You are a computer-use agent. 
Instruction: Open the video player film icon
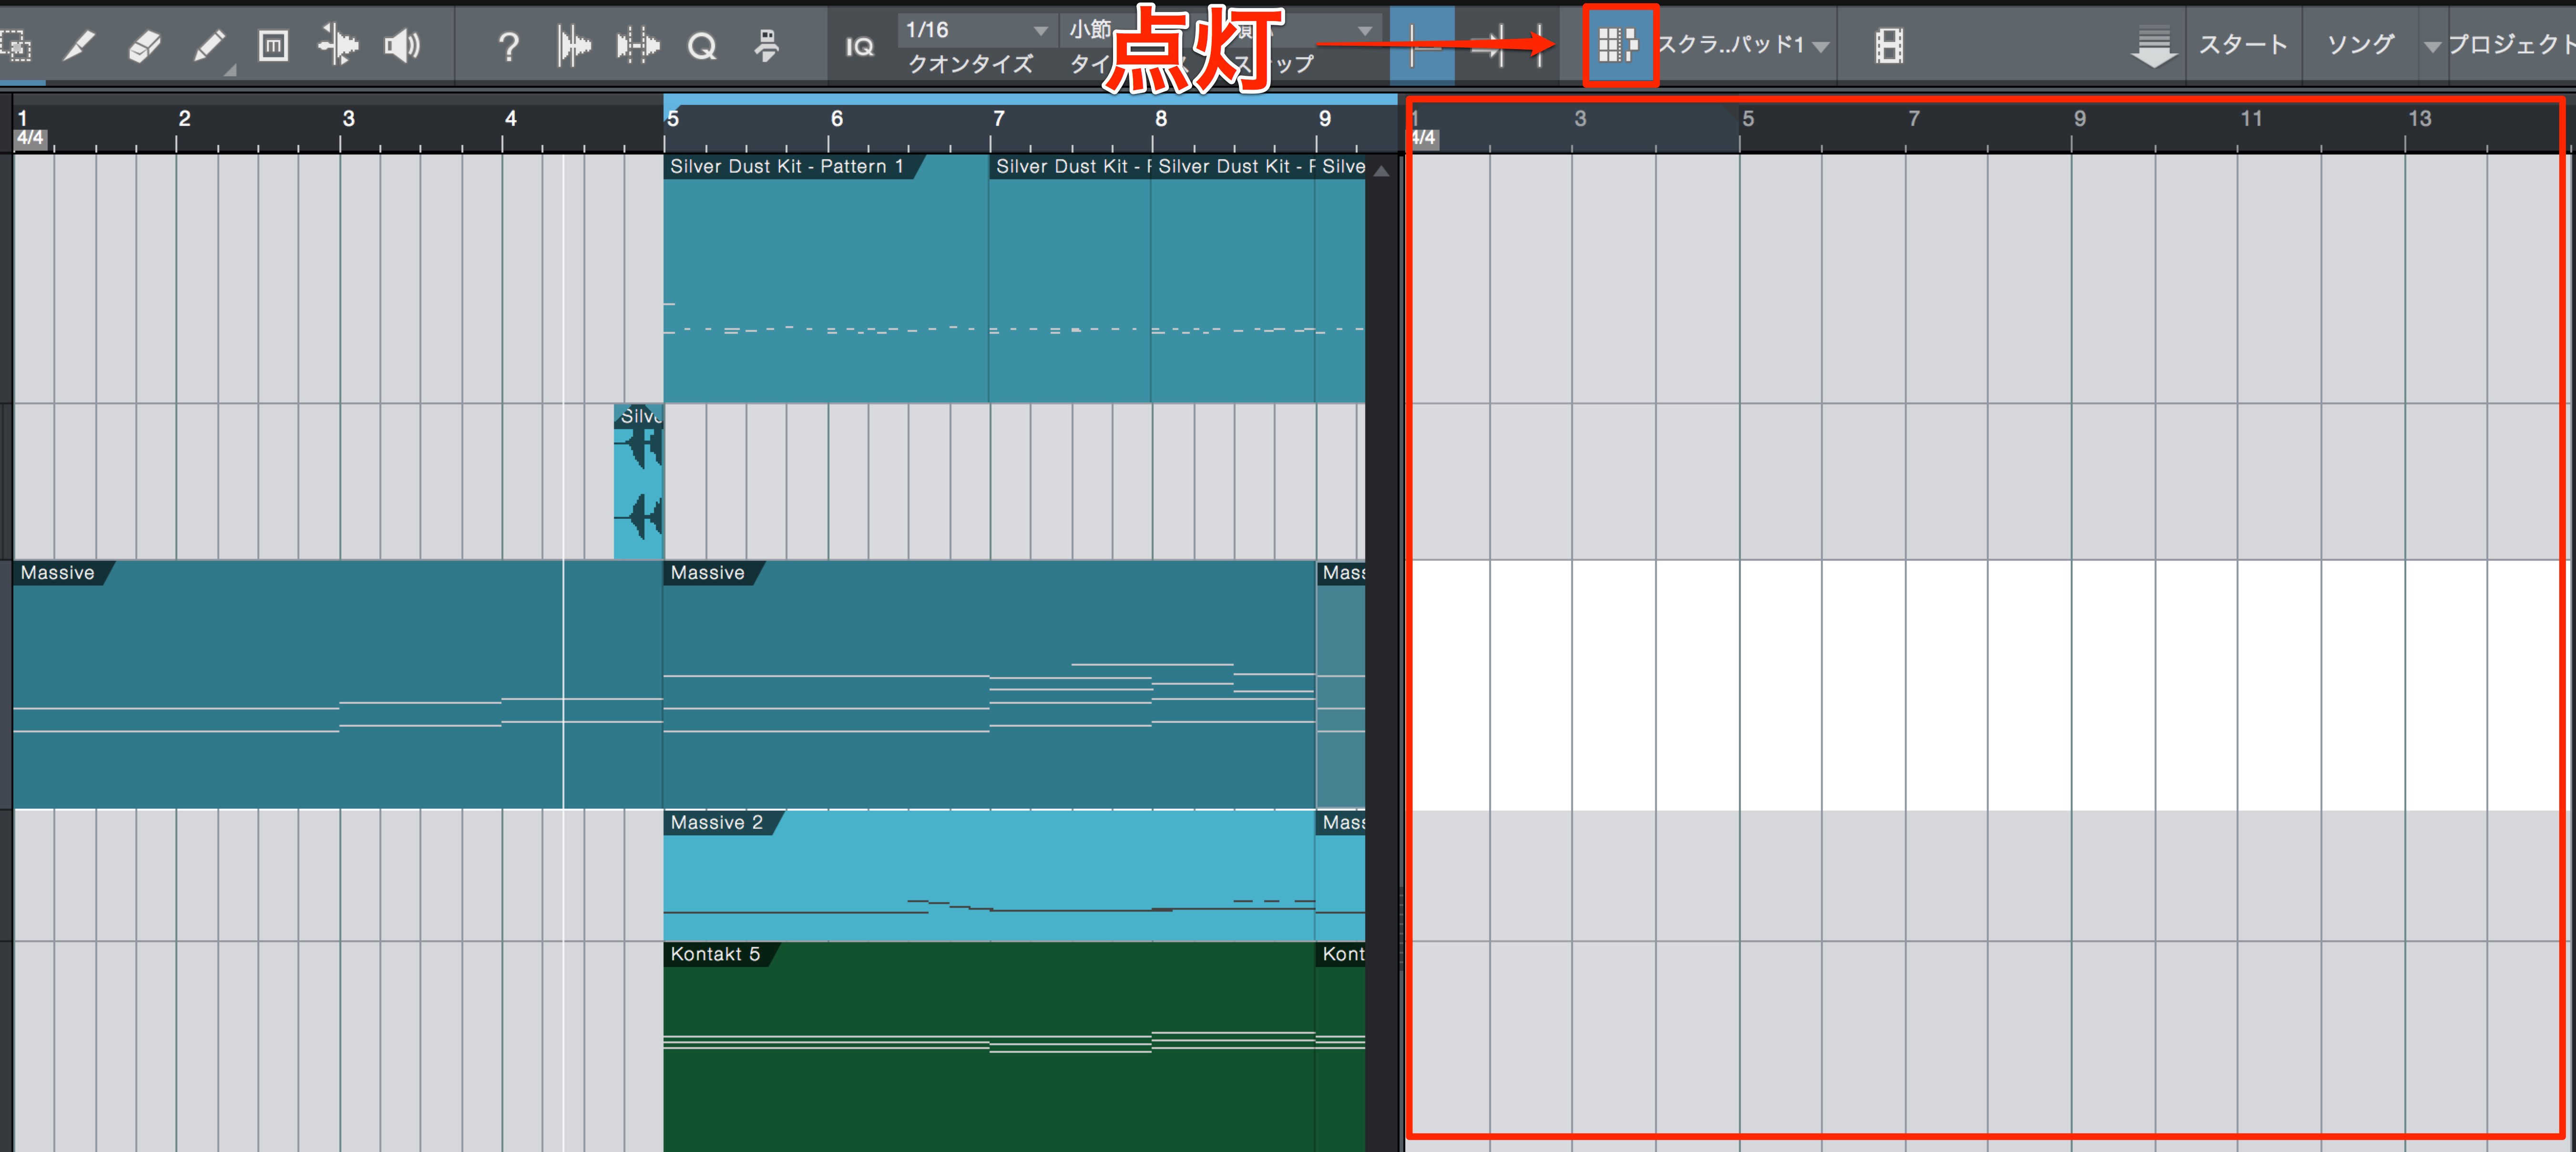(x=1888, y=46)
